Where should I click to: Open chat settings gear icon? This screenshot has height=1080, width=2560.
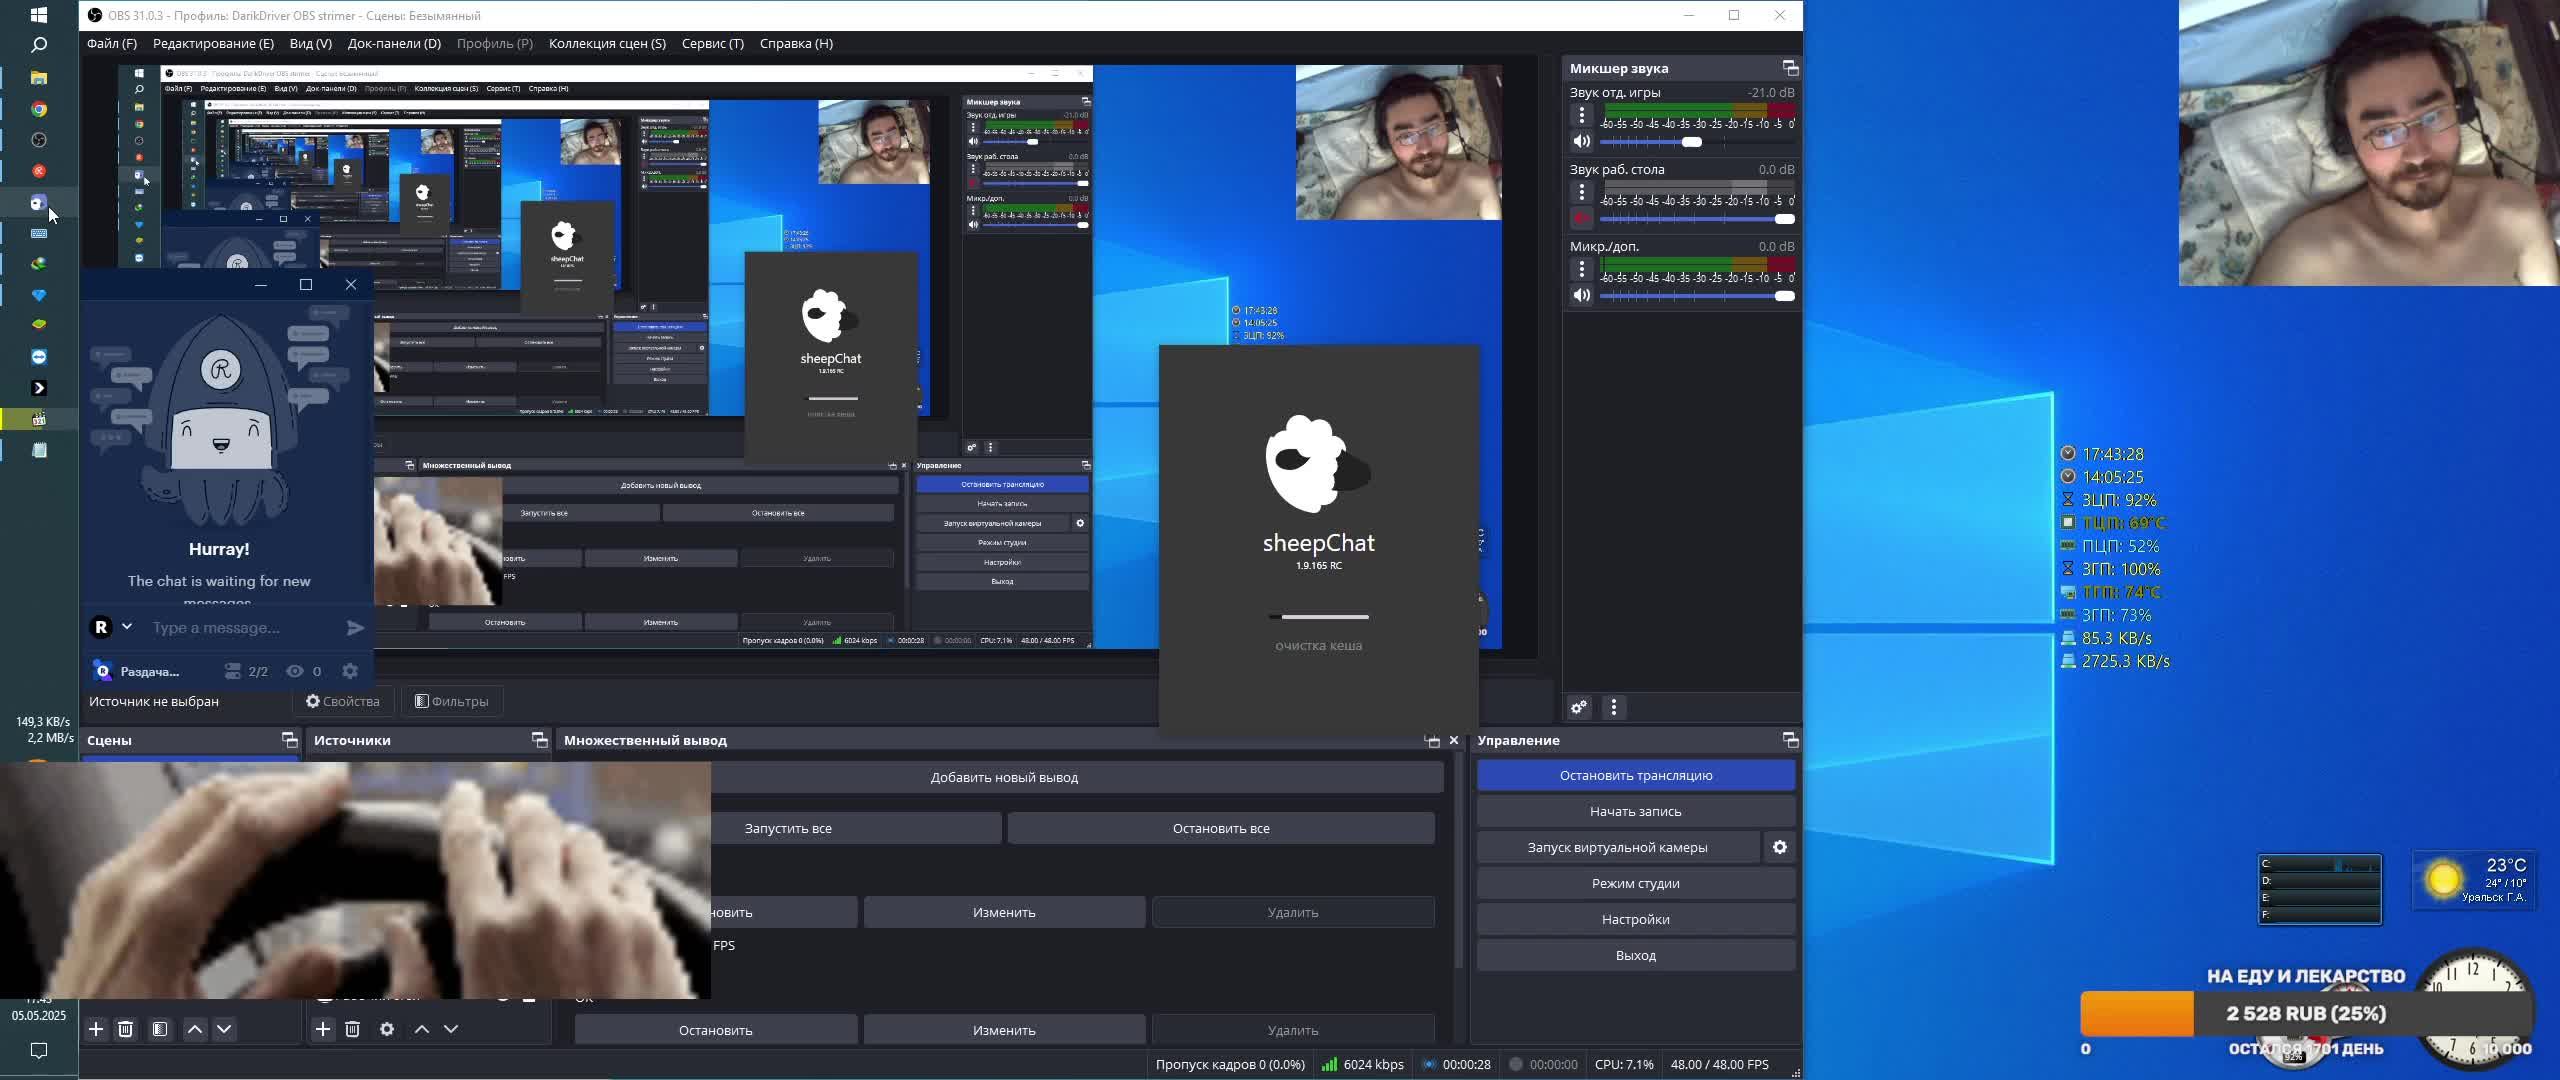pos(350,671)
